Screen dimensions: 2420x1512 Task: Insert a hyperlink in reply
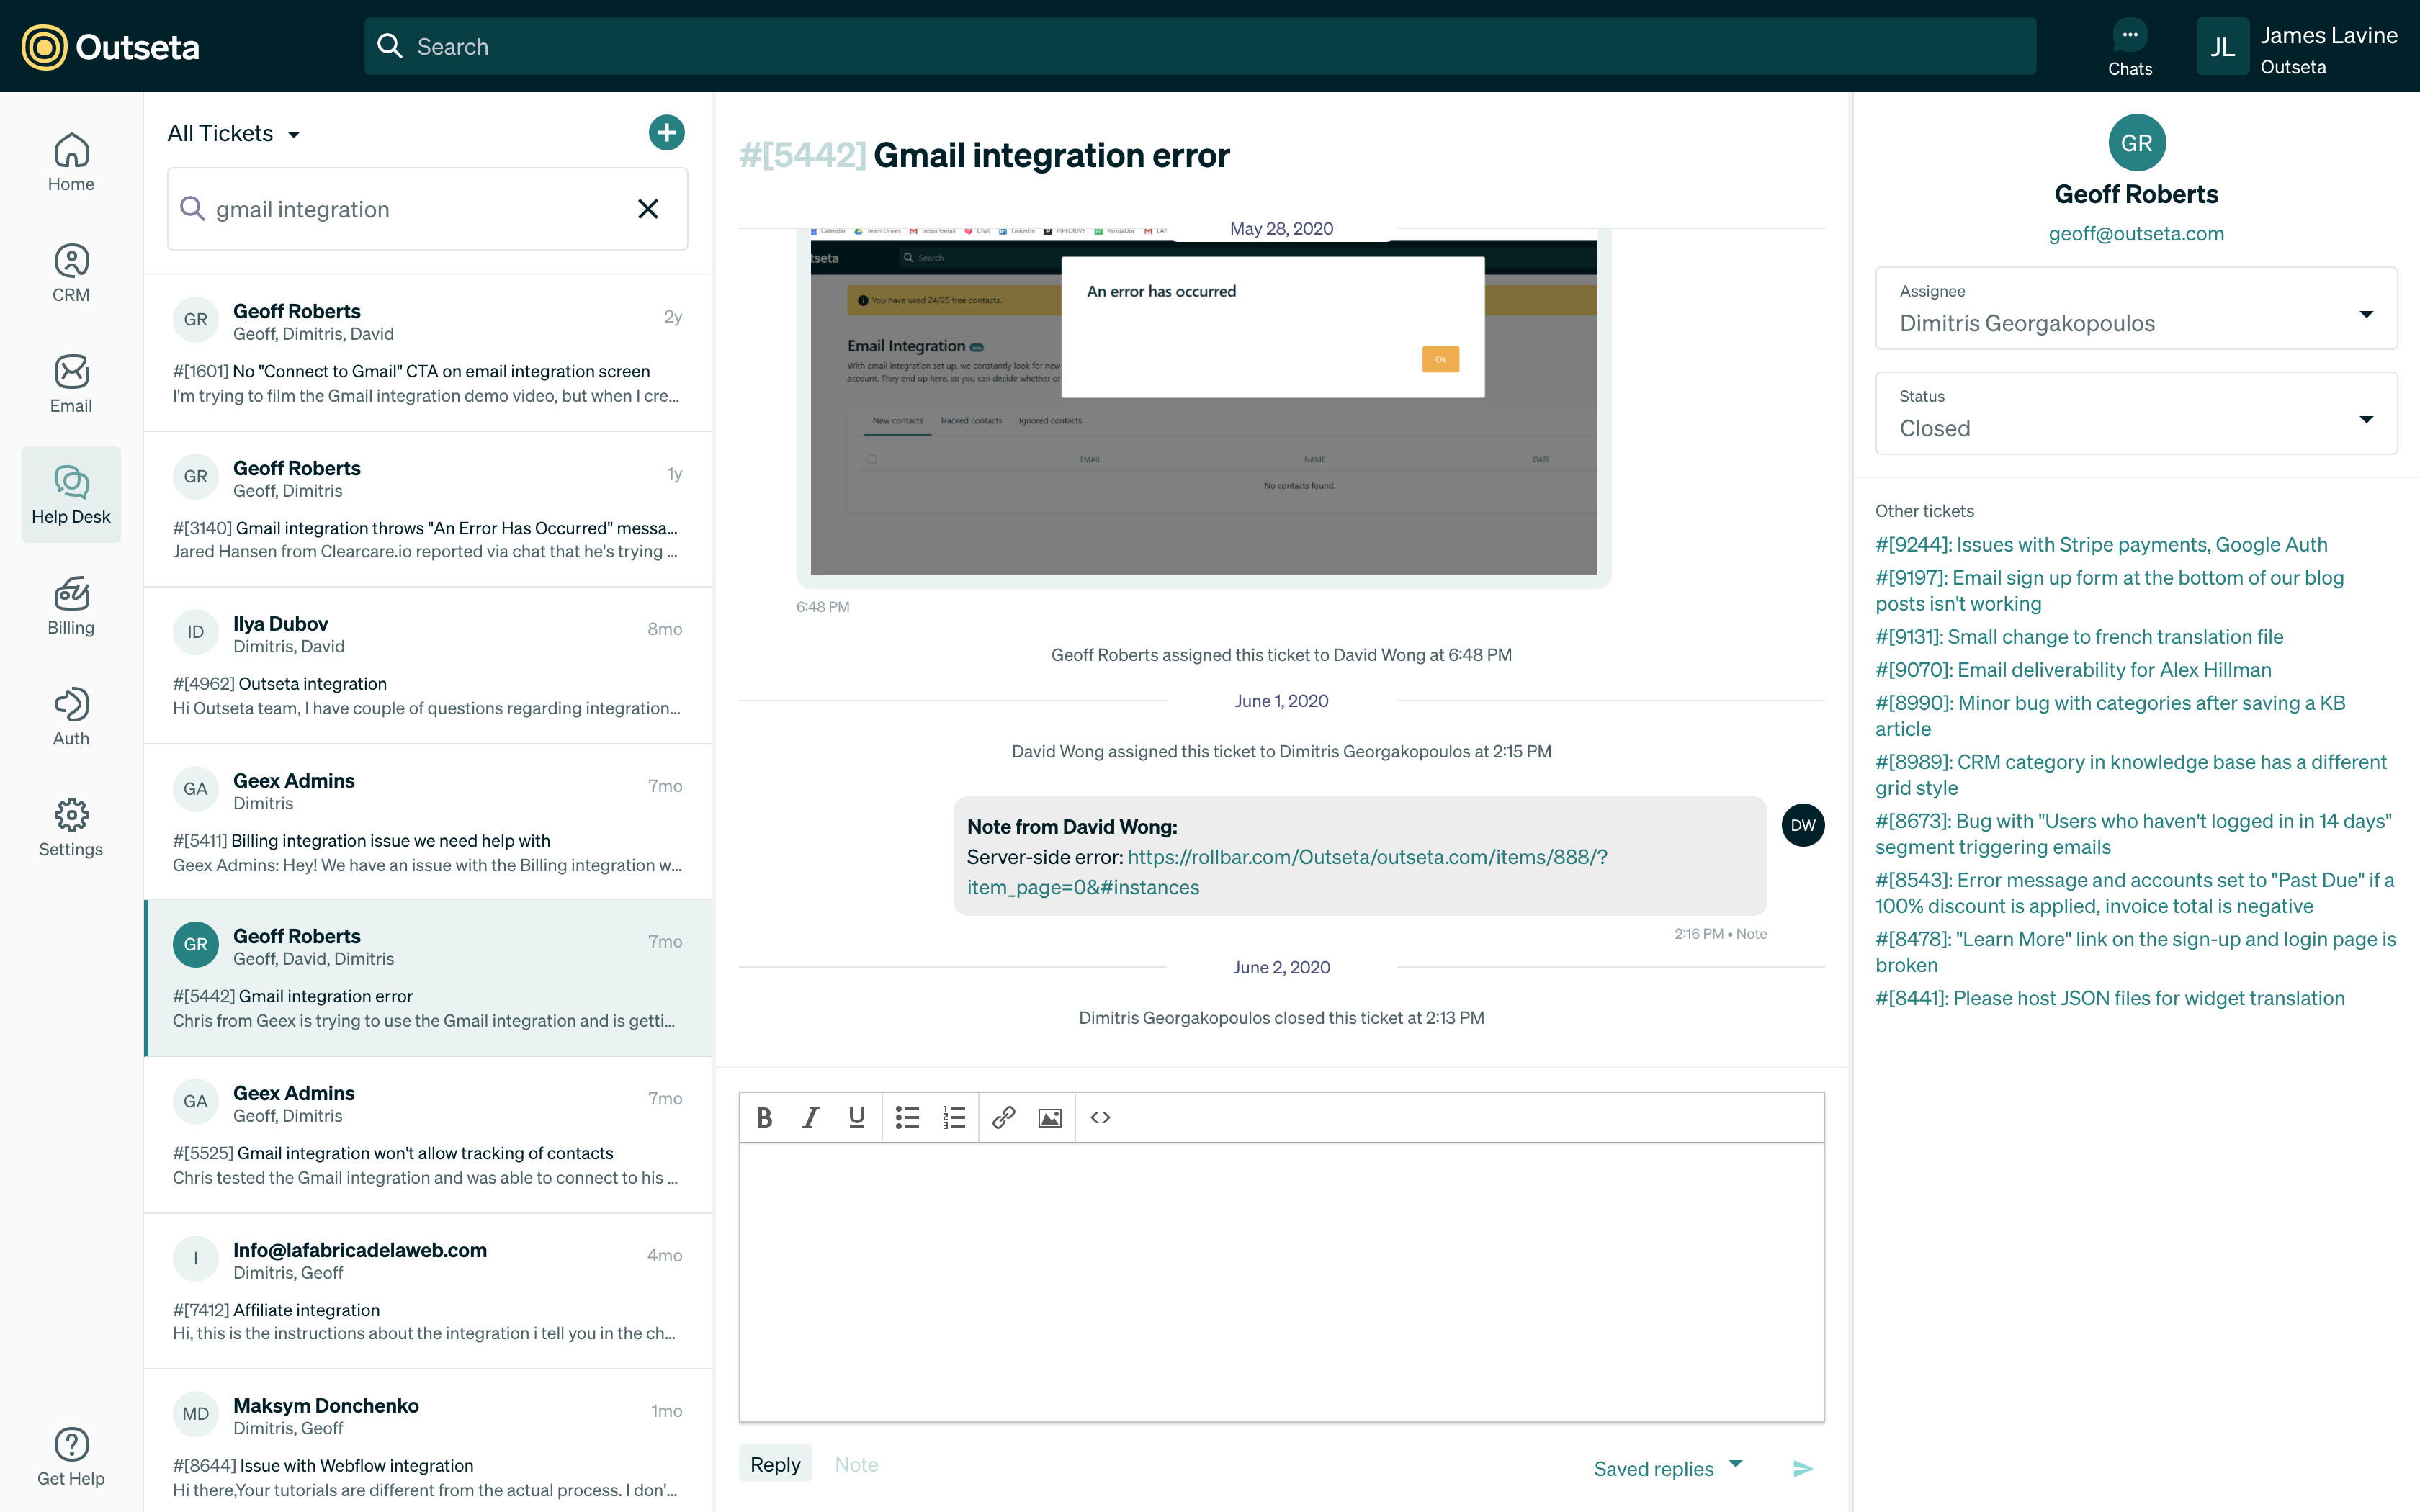point(1003,1117)
